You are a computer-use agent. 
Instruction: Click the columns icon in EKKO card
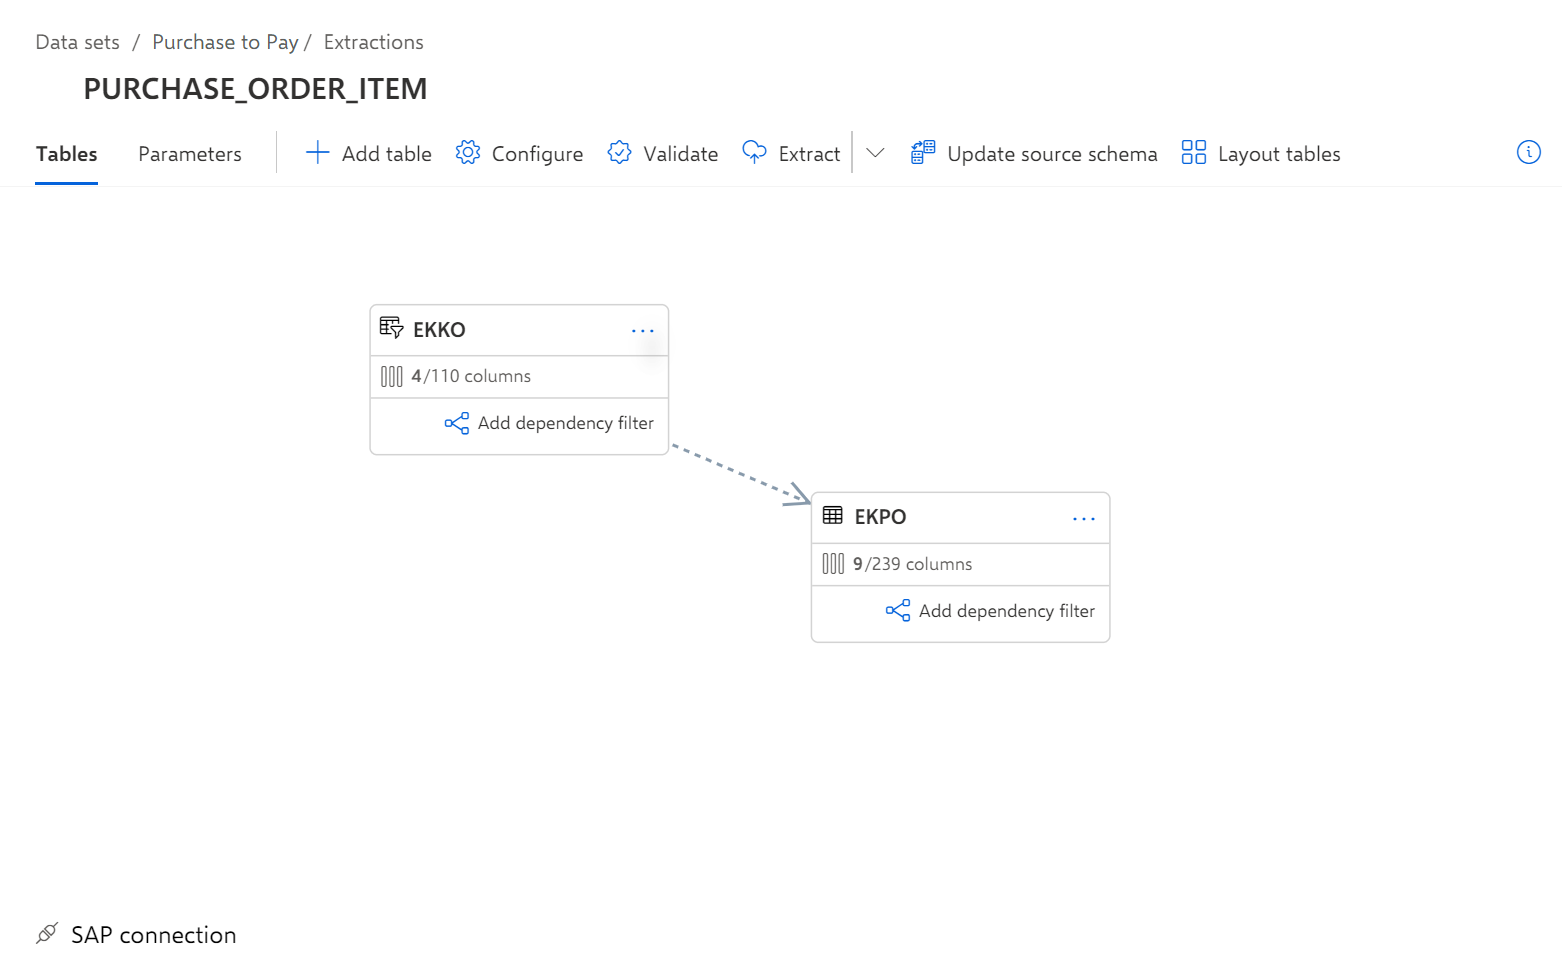392,376
